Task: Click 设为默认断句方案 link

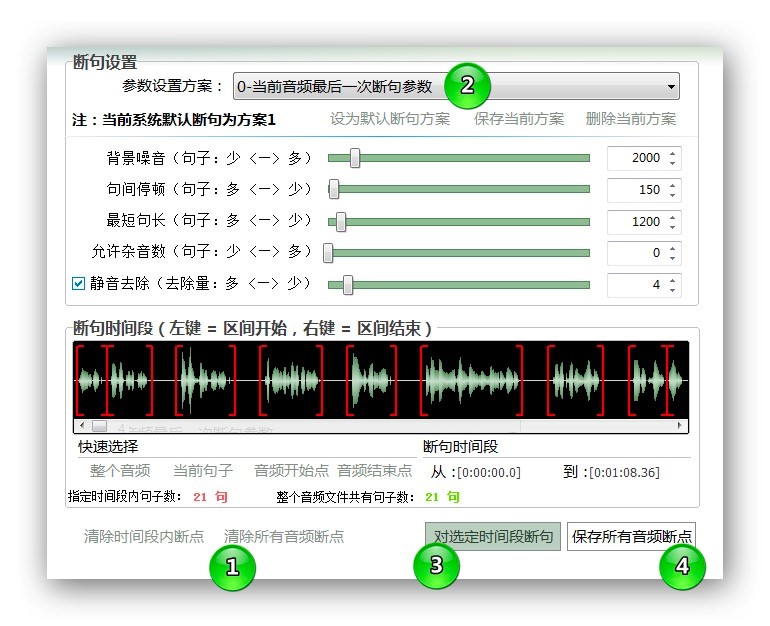Action: [390, 119]
